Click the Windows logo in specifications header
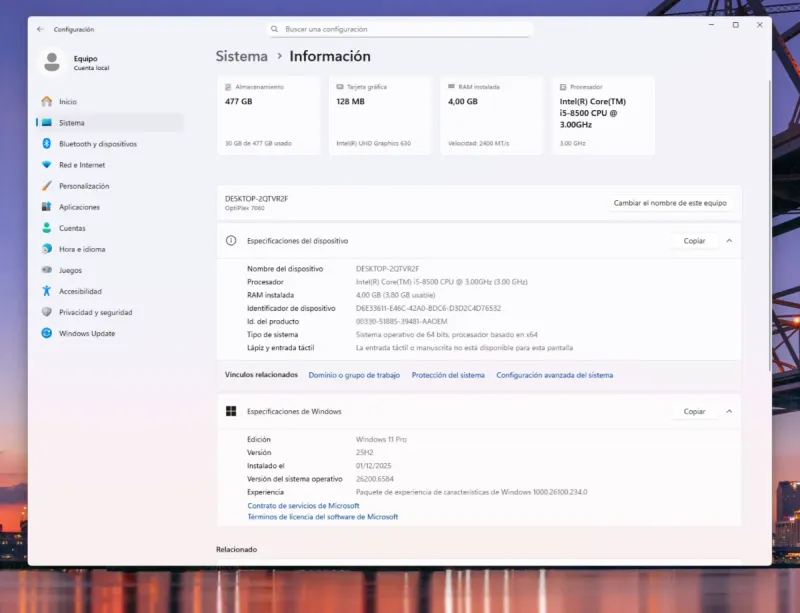Image resolution: width=800 pixels, height=613 pixels. click(231, 411)
